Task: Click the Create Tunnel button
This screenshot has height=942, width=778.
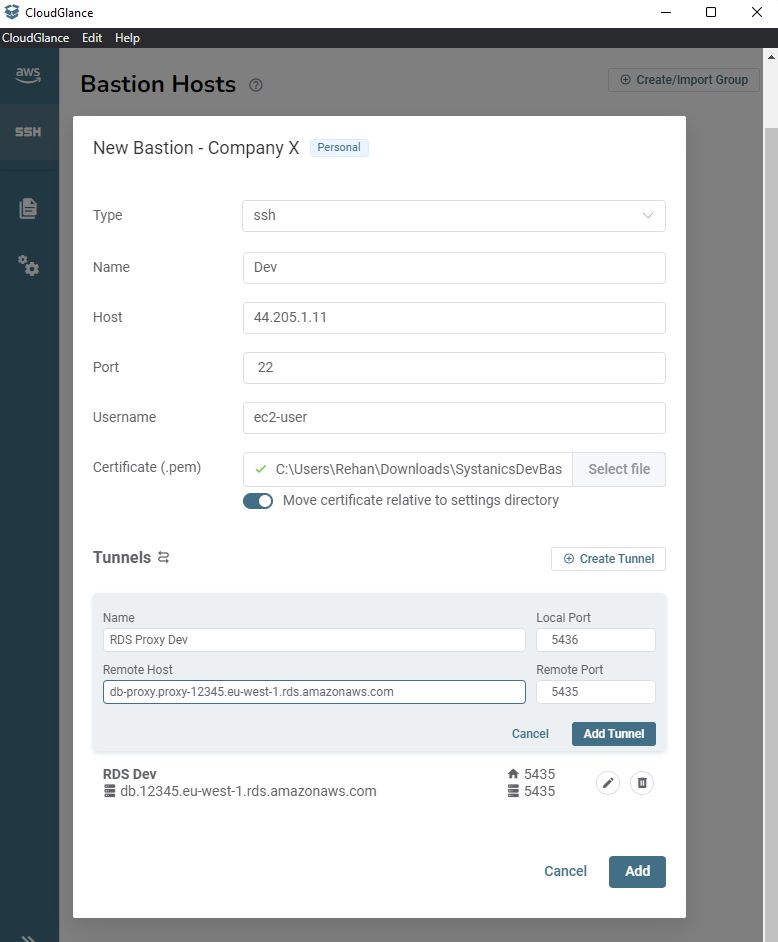Action: 608,559
